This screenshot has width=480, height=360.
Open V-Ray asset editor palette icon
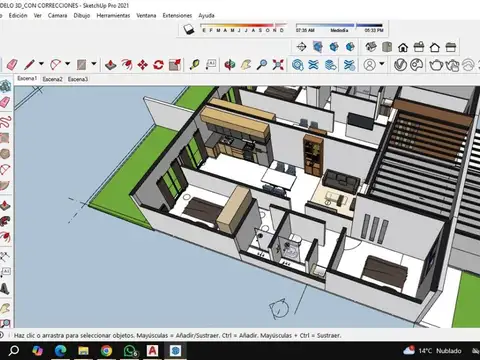417,65
